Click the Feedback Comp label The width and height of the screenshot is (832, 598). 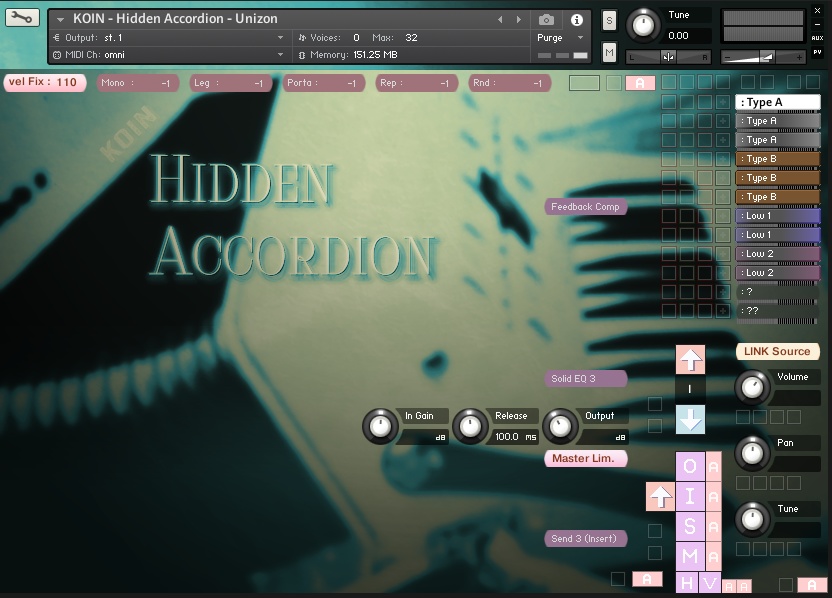point(585,207)
